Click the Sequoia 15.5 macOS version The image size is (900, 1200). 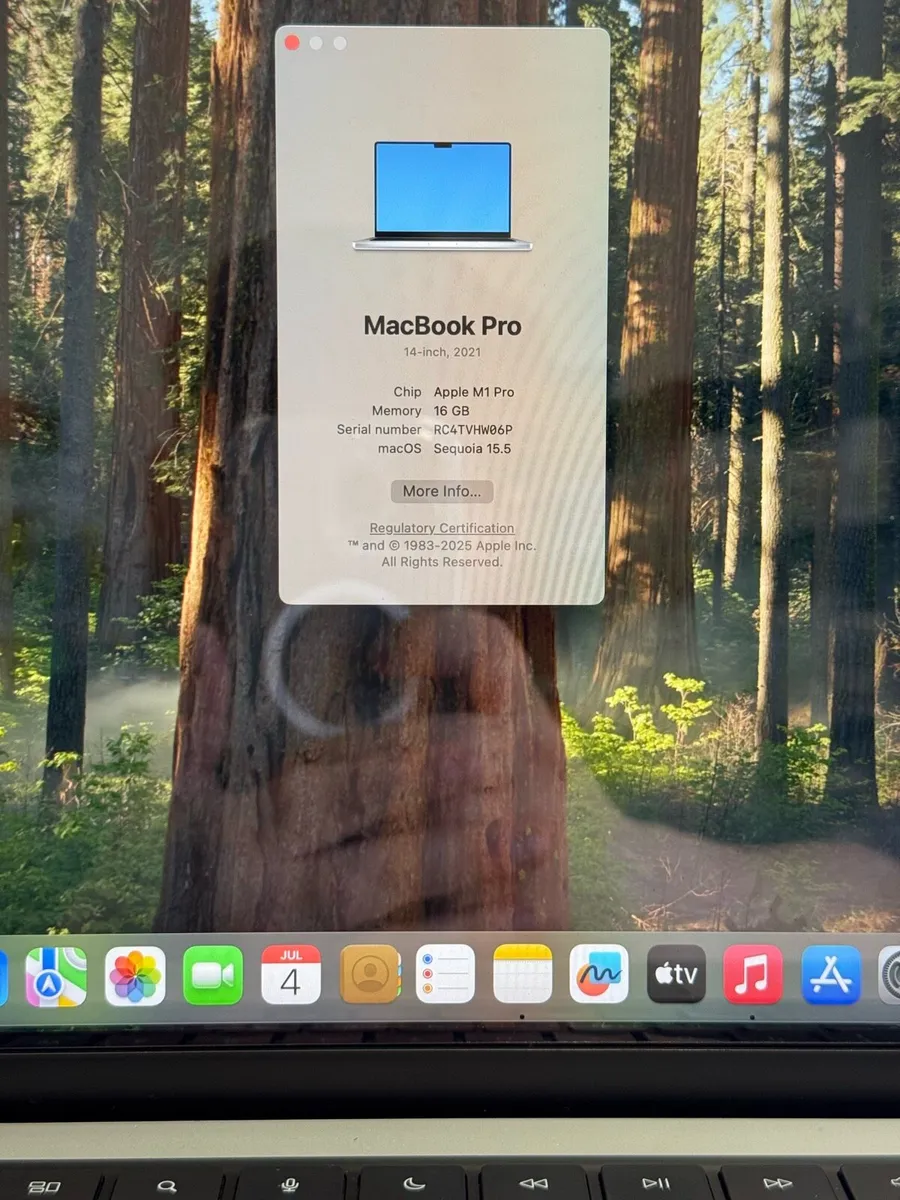coord(472,449)
